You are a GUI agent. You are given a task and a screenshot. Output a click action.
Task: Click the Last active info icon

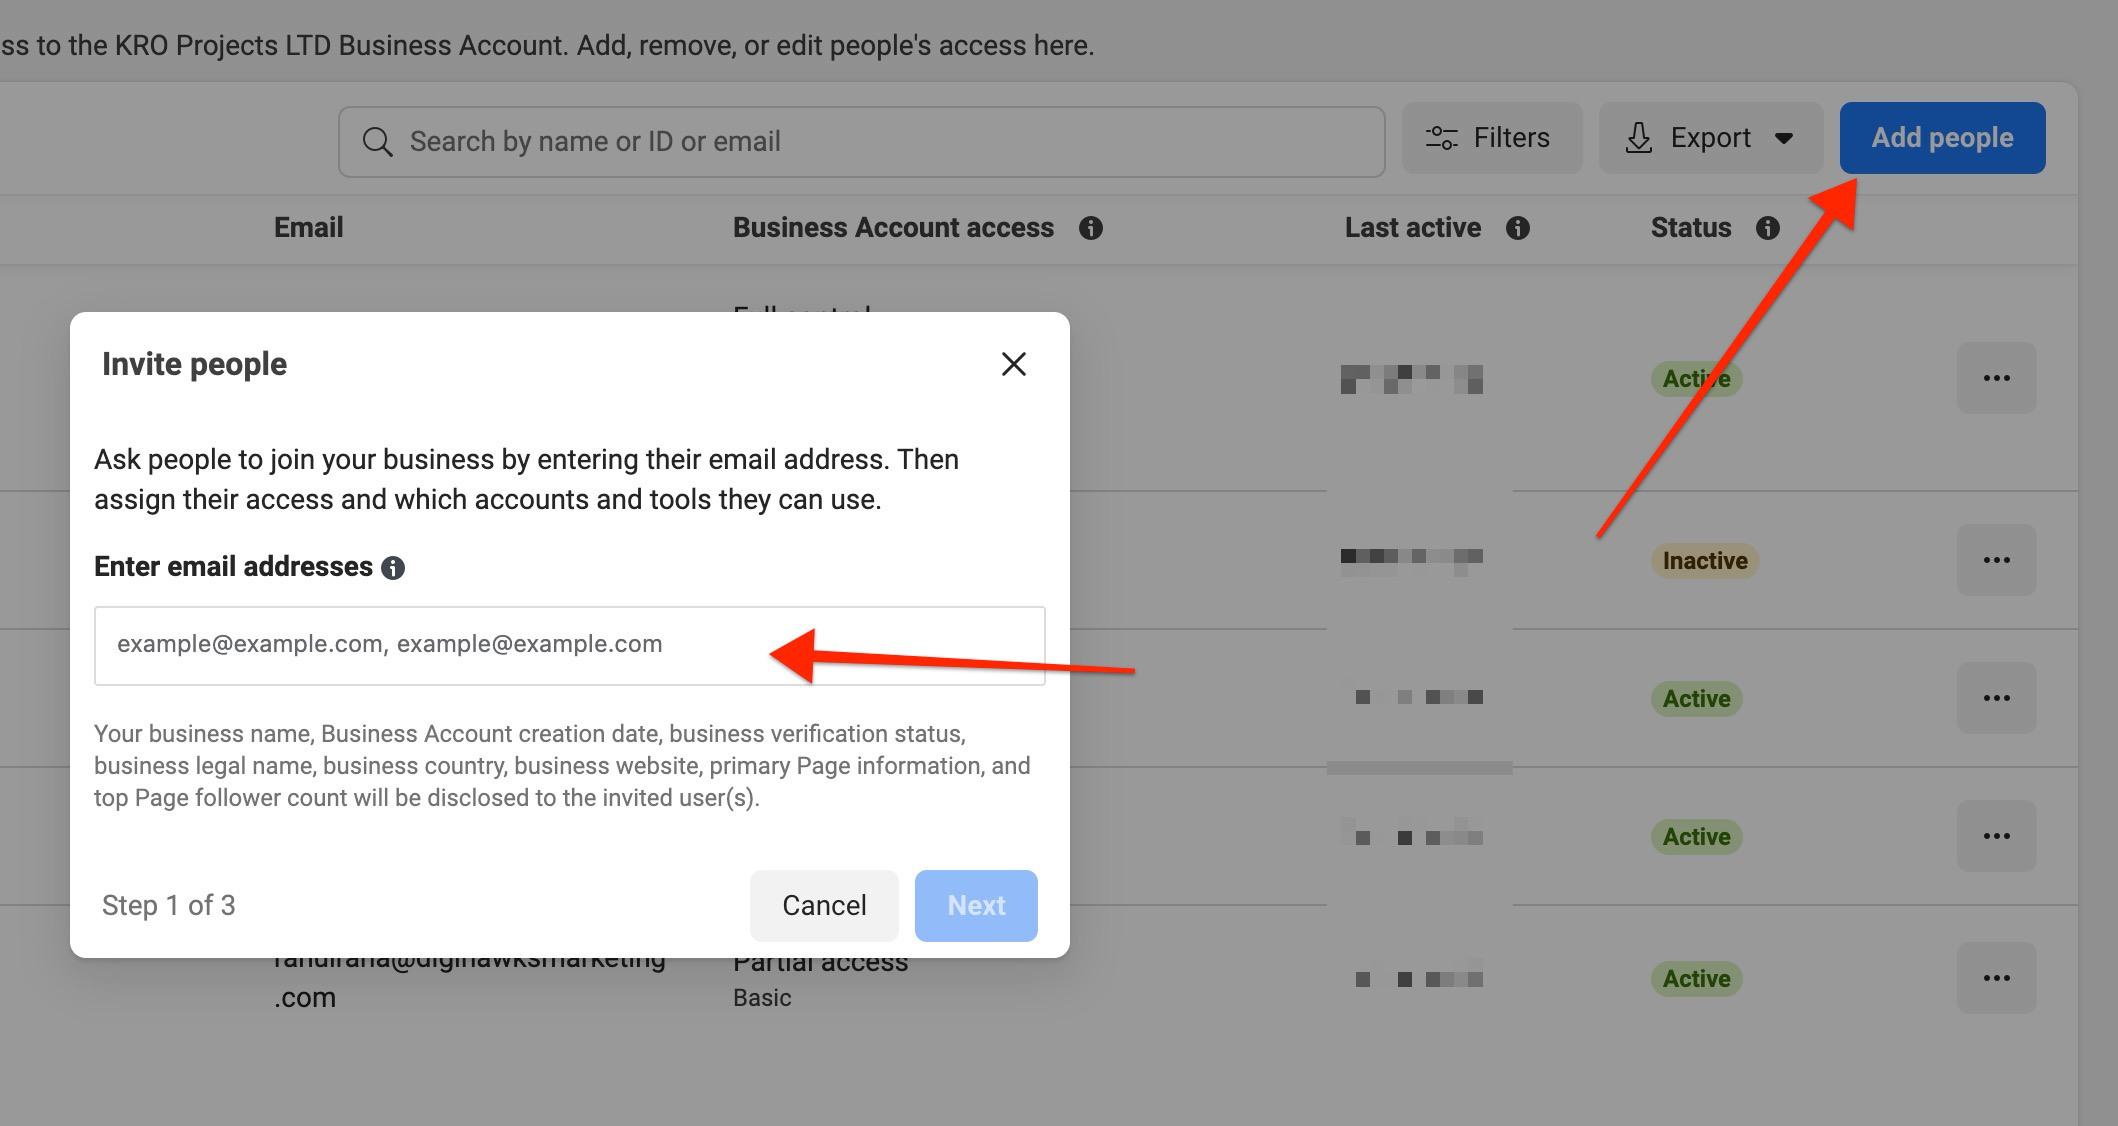(1518, 228)
